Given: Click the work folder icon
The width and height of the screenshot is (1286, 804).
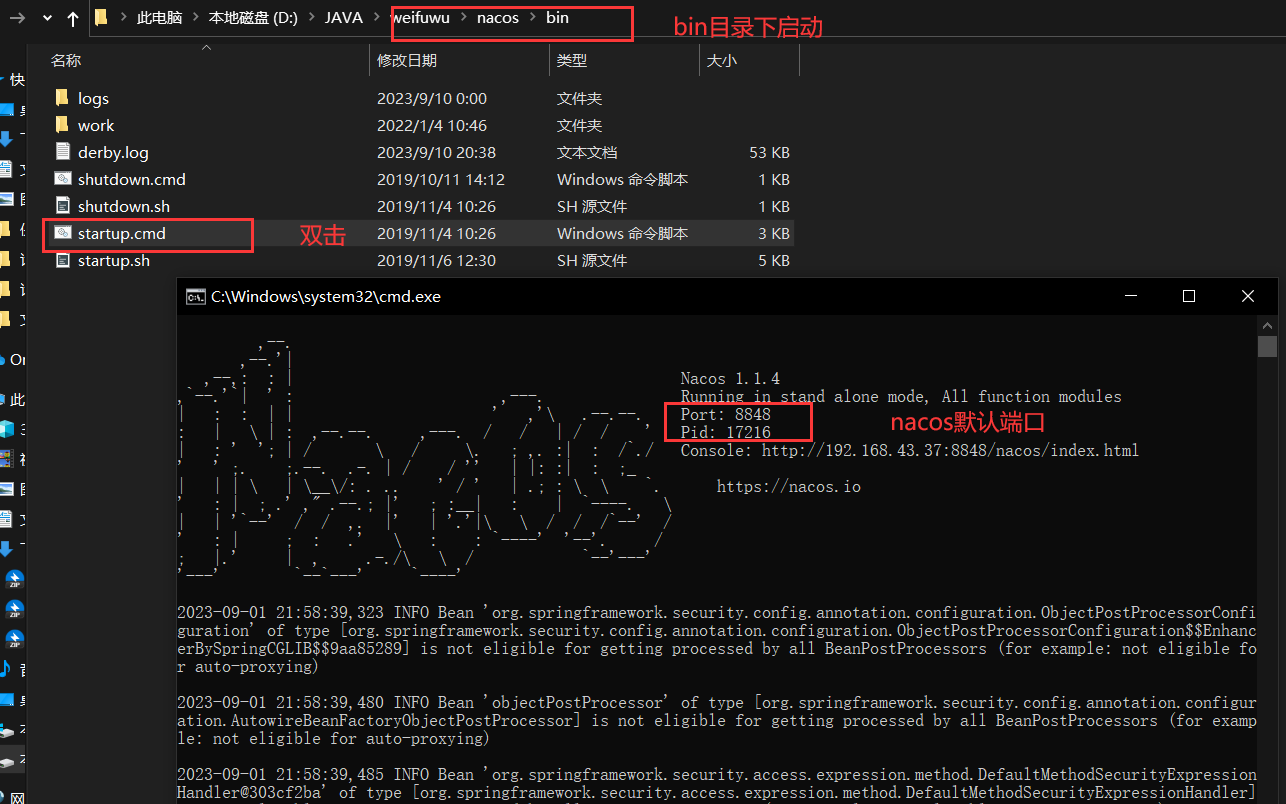Looking at the screenshot, I should point(62,125).
